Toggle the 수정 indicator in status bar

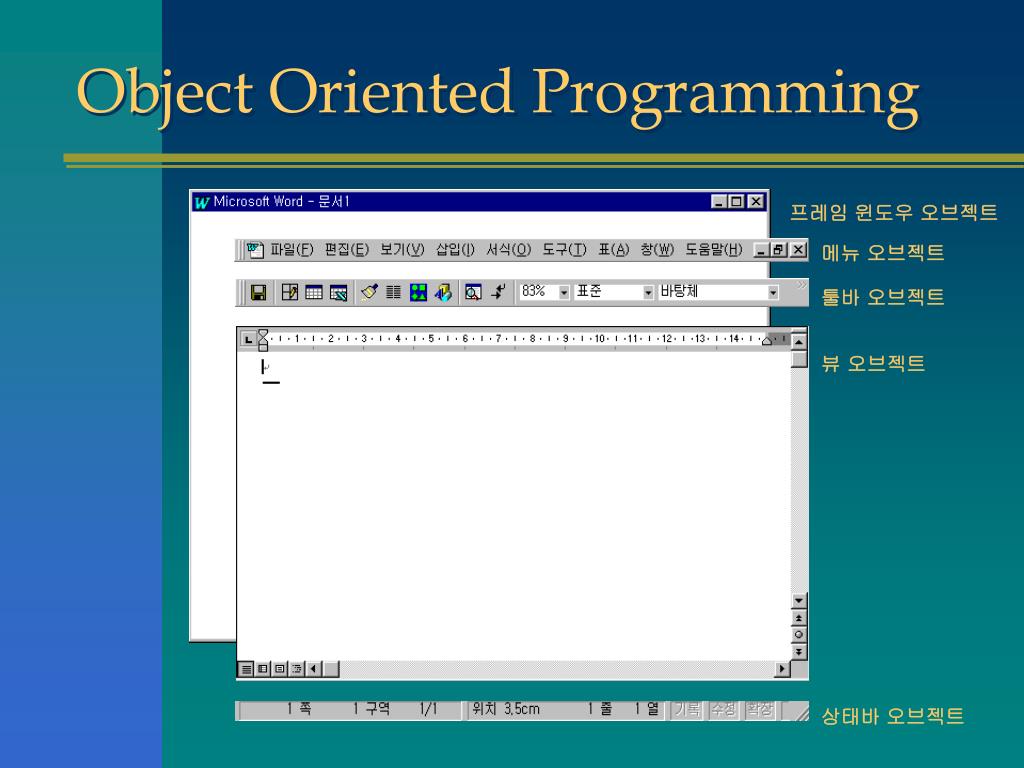724,711
